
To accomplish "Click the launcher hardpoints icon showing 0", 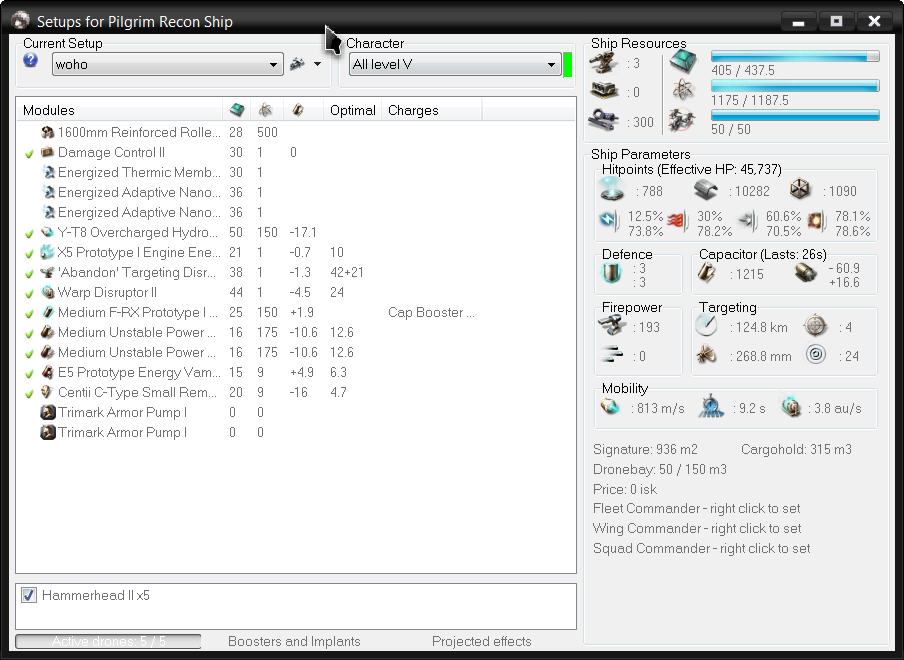I will click(604, 91).
